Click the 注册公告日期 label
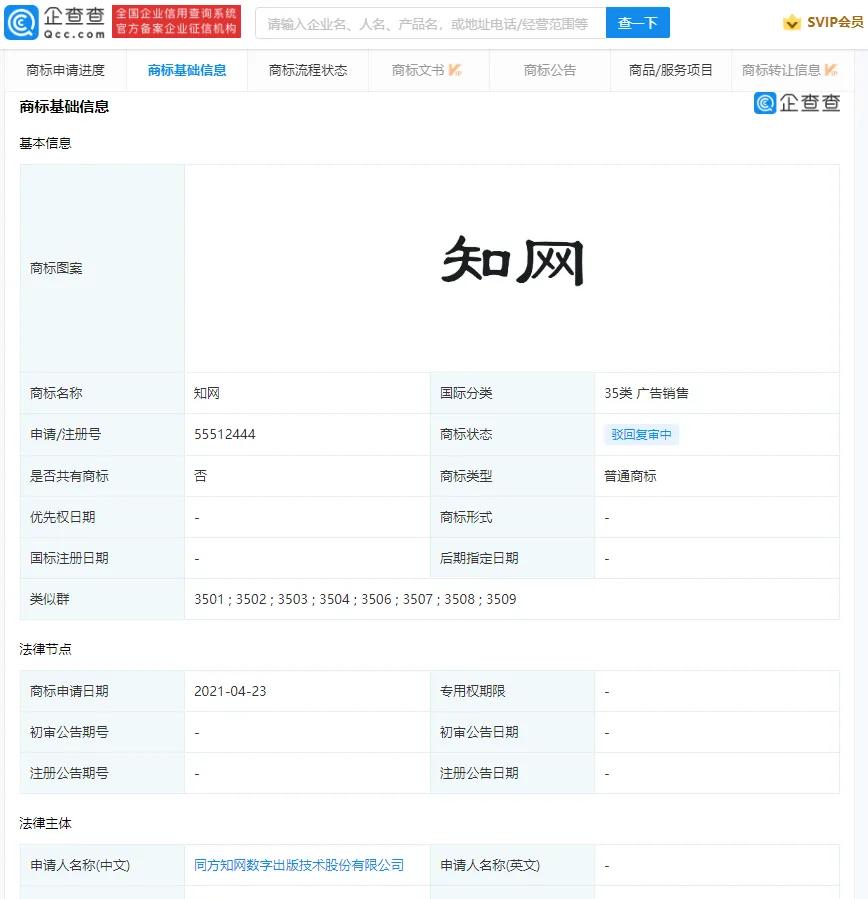This screenshot has width=868, height=899. click(x=479, y=773)
